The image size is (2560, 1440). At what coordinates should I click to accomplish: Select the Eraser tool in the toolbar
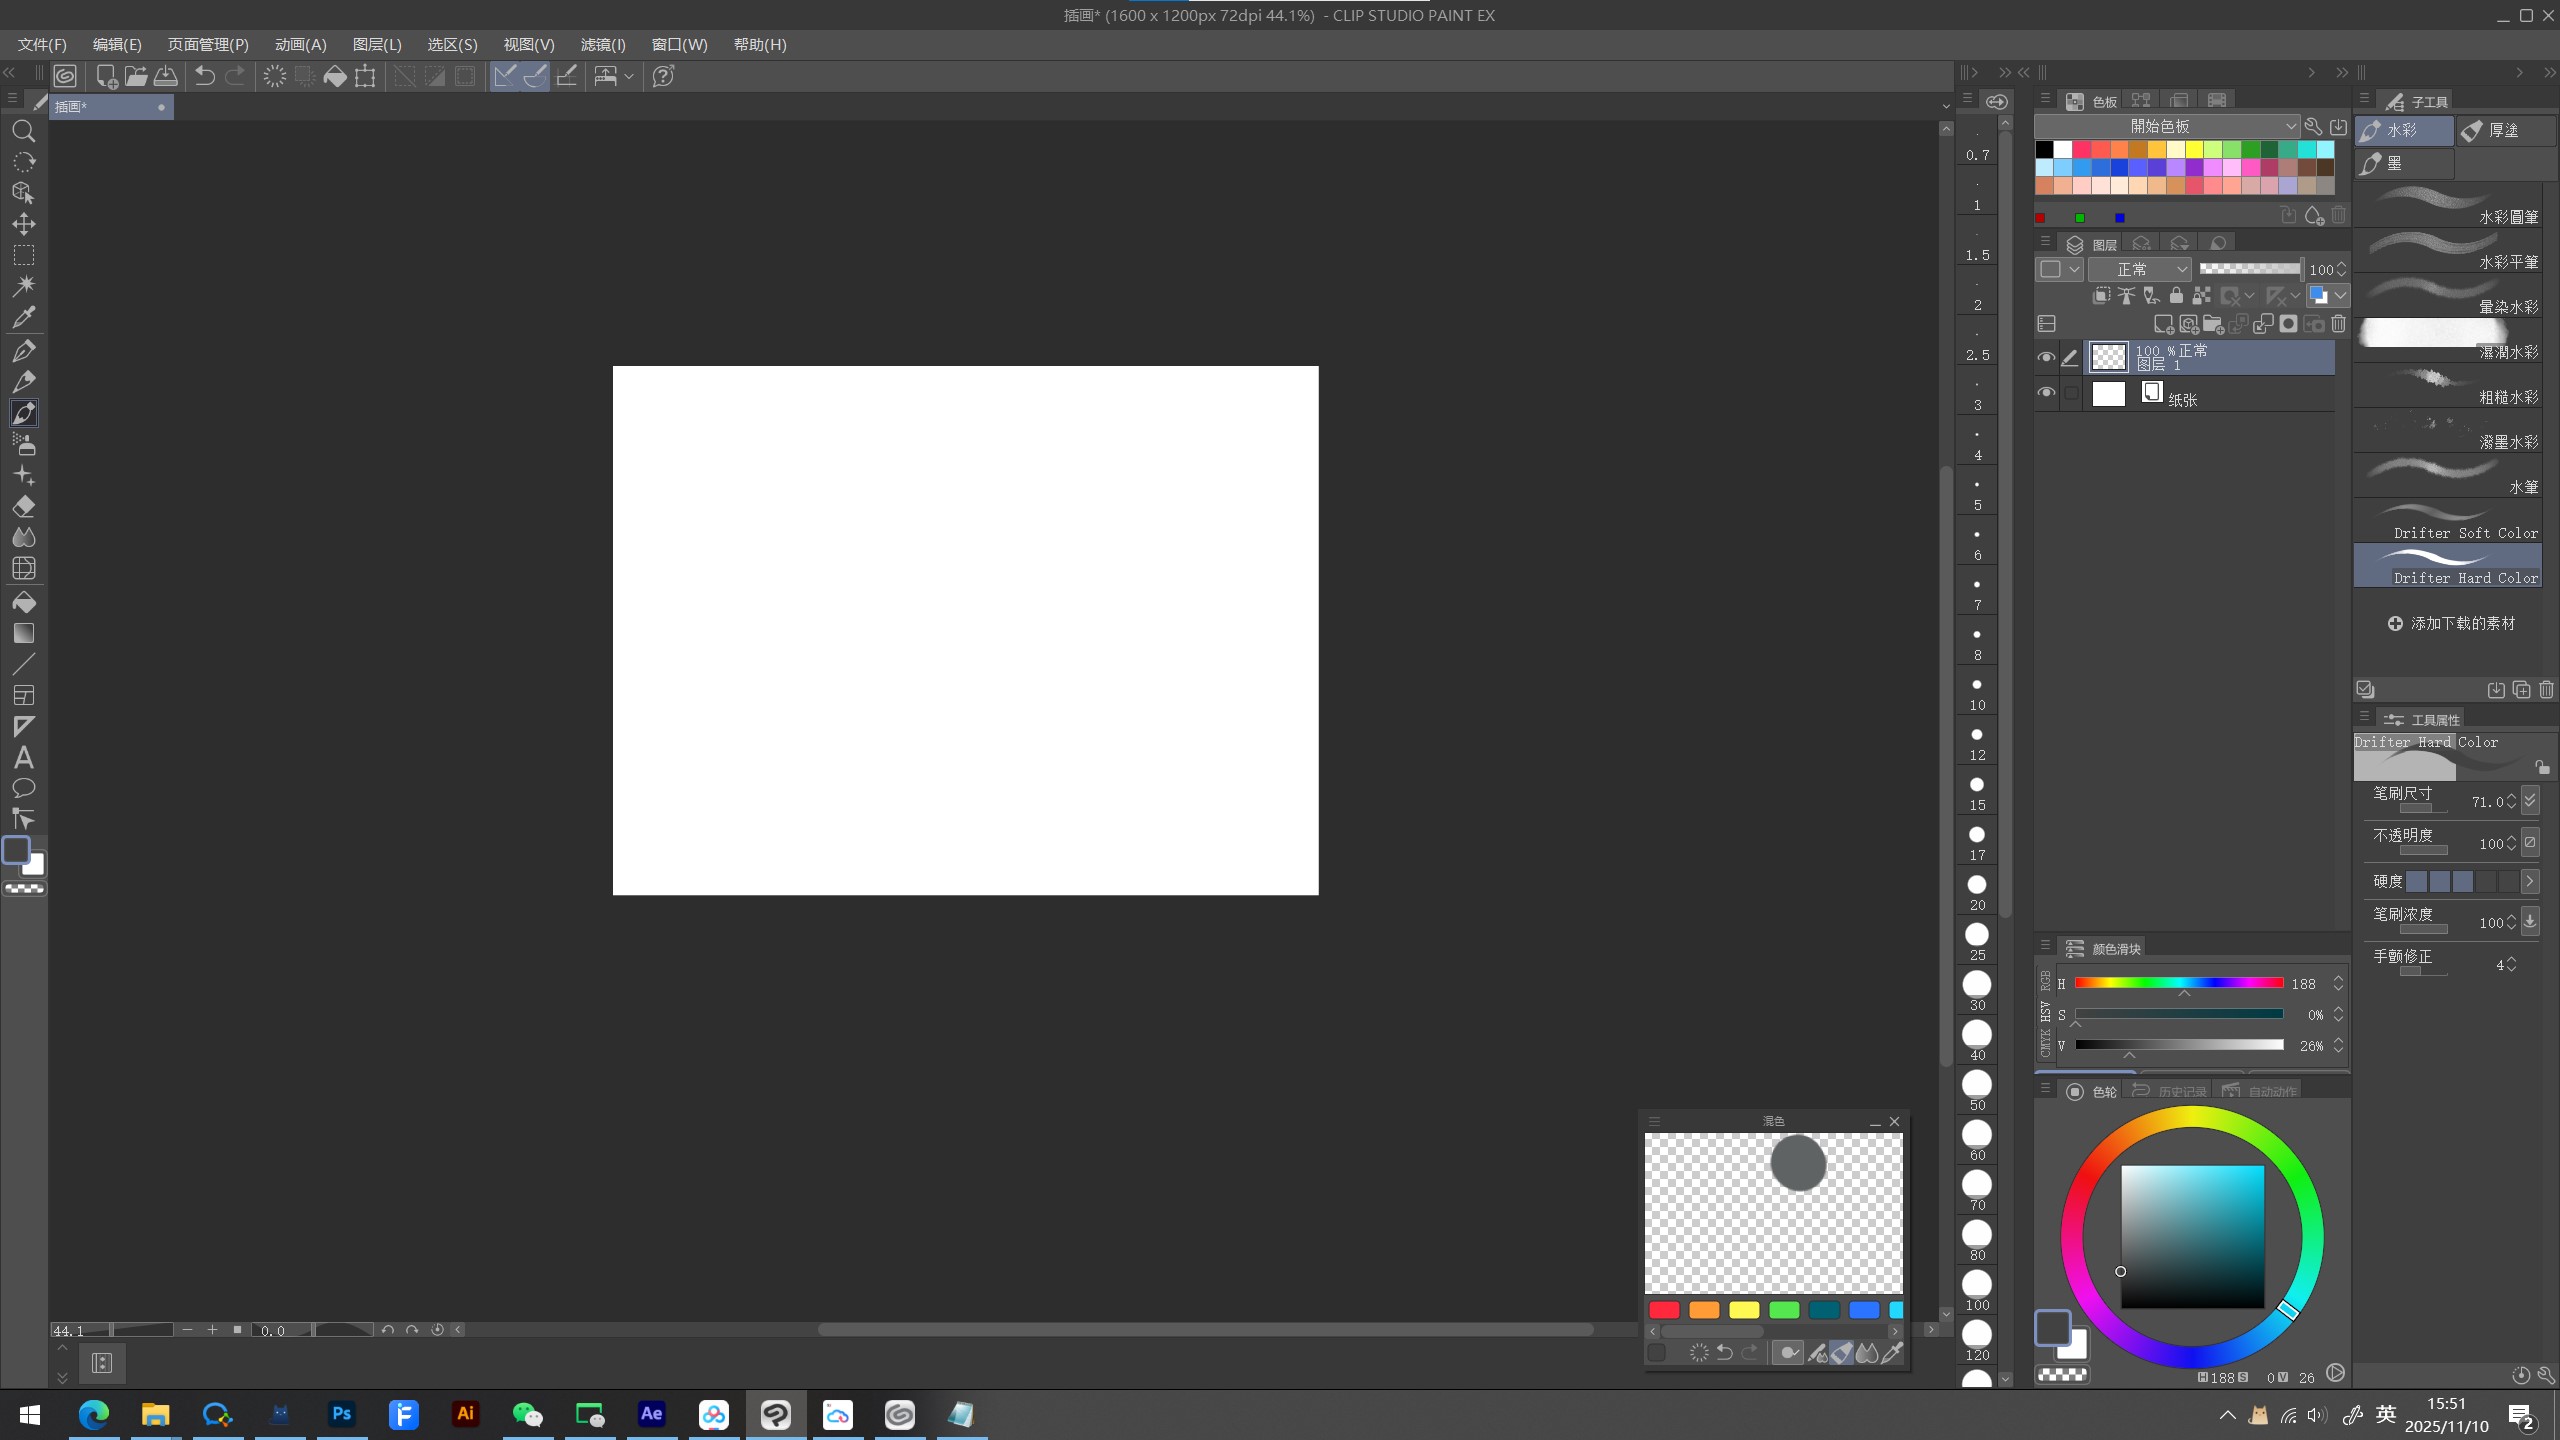(24, 506)
